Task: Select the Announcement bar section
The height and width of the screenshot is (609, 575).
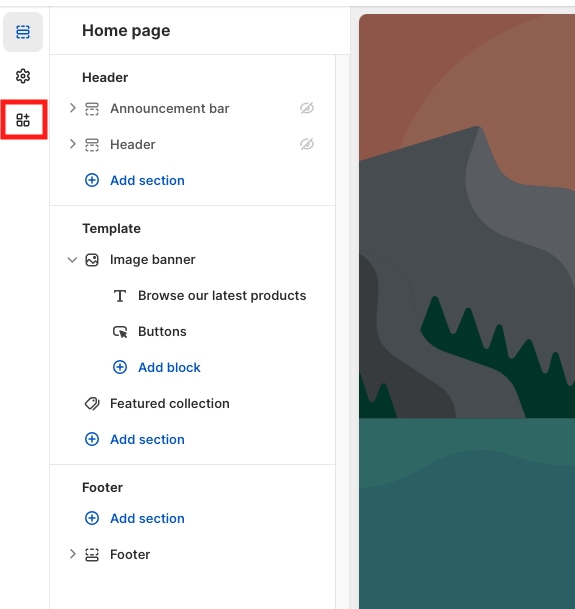Action: pos(170,109)
